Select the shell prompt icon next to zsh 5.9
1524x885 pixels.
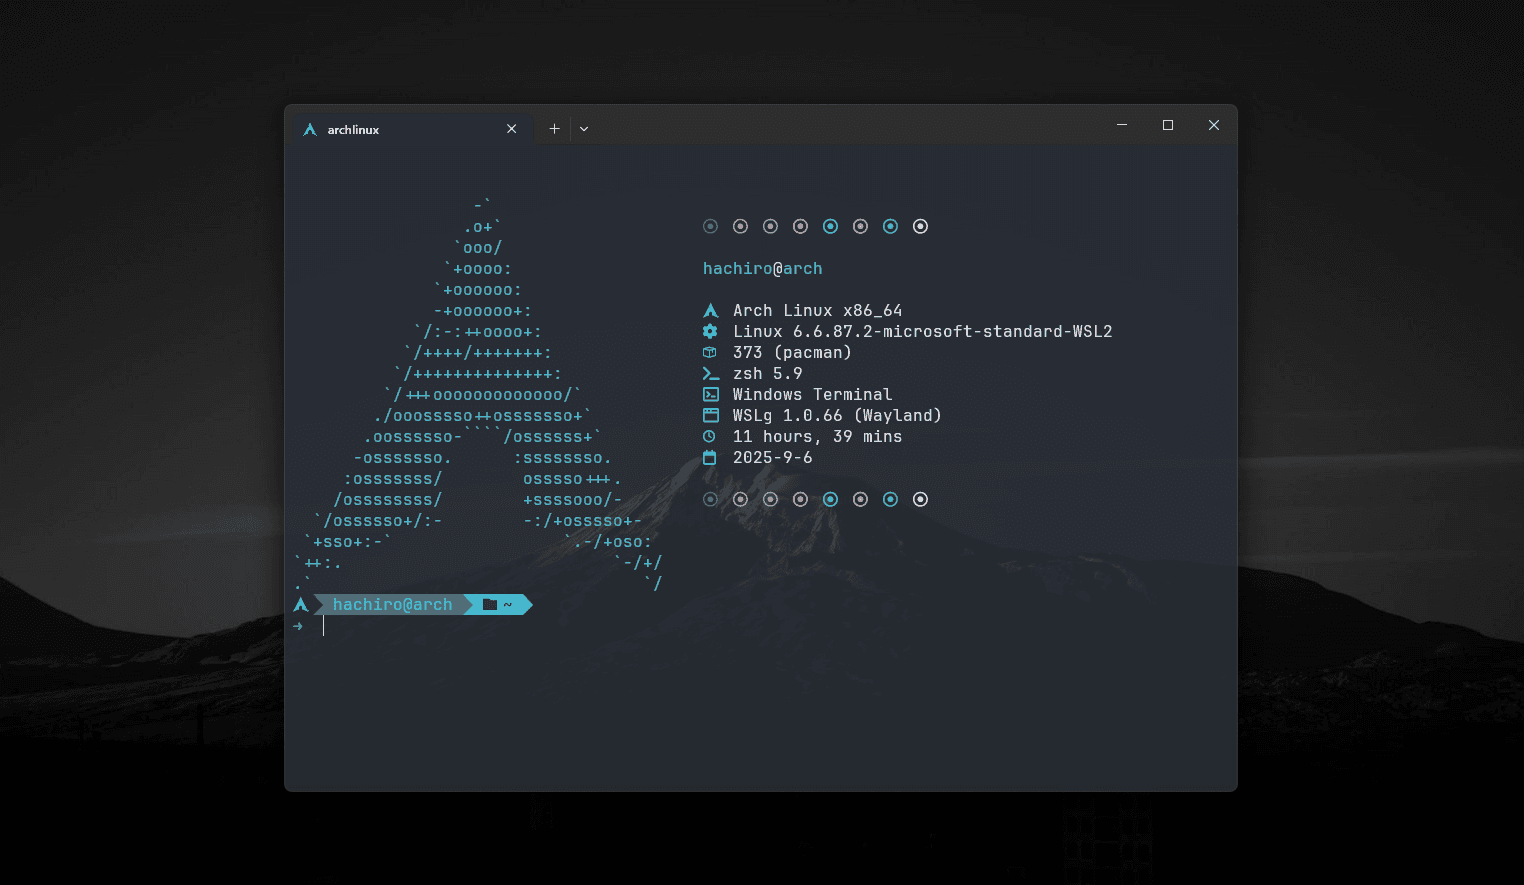[710, 373]
